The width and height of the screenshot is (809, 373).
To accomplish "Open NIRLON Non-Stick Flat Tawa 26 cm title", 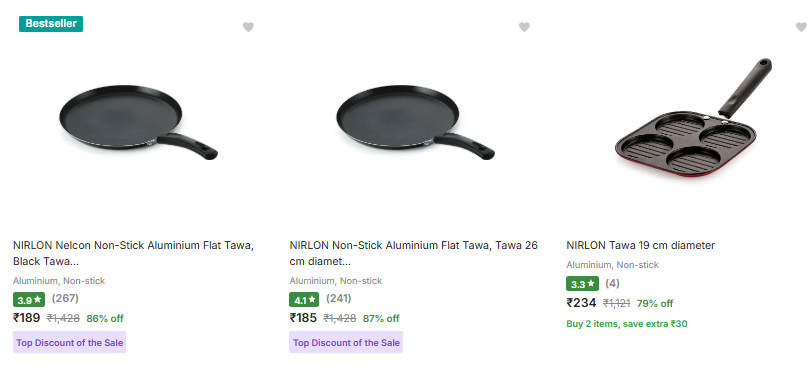I will 414,253.
